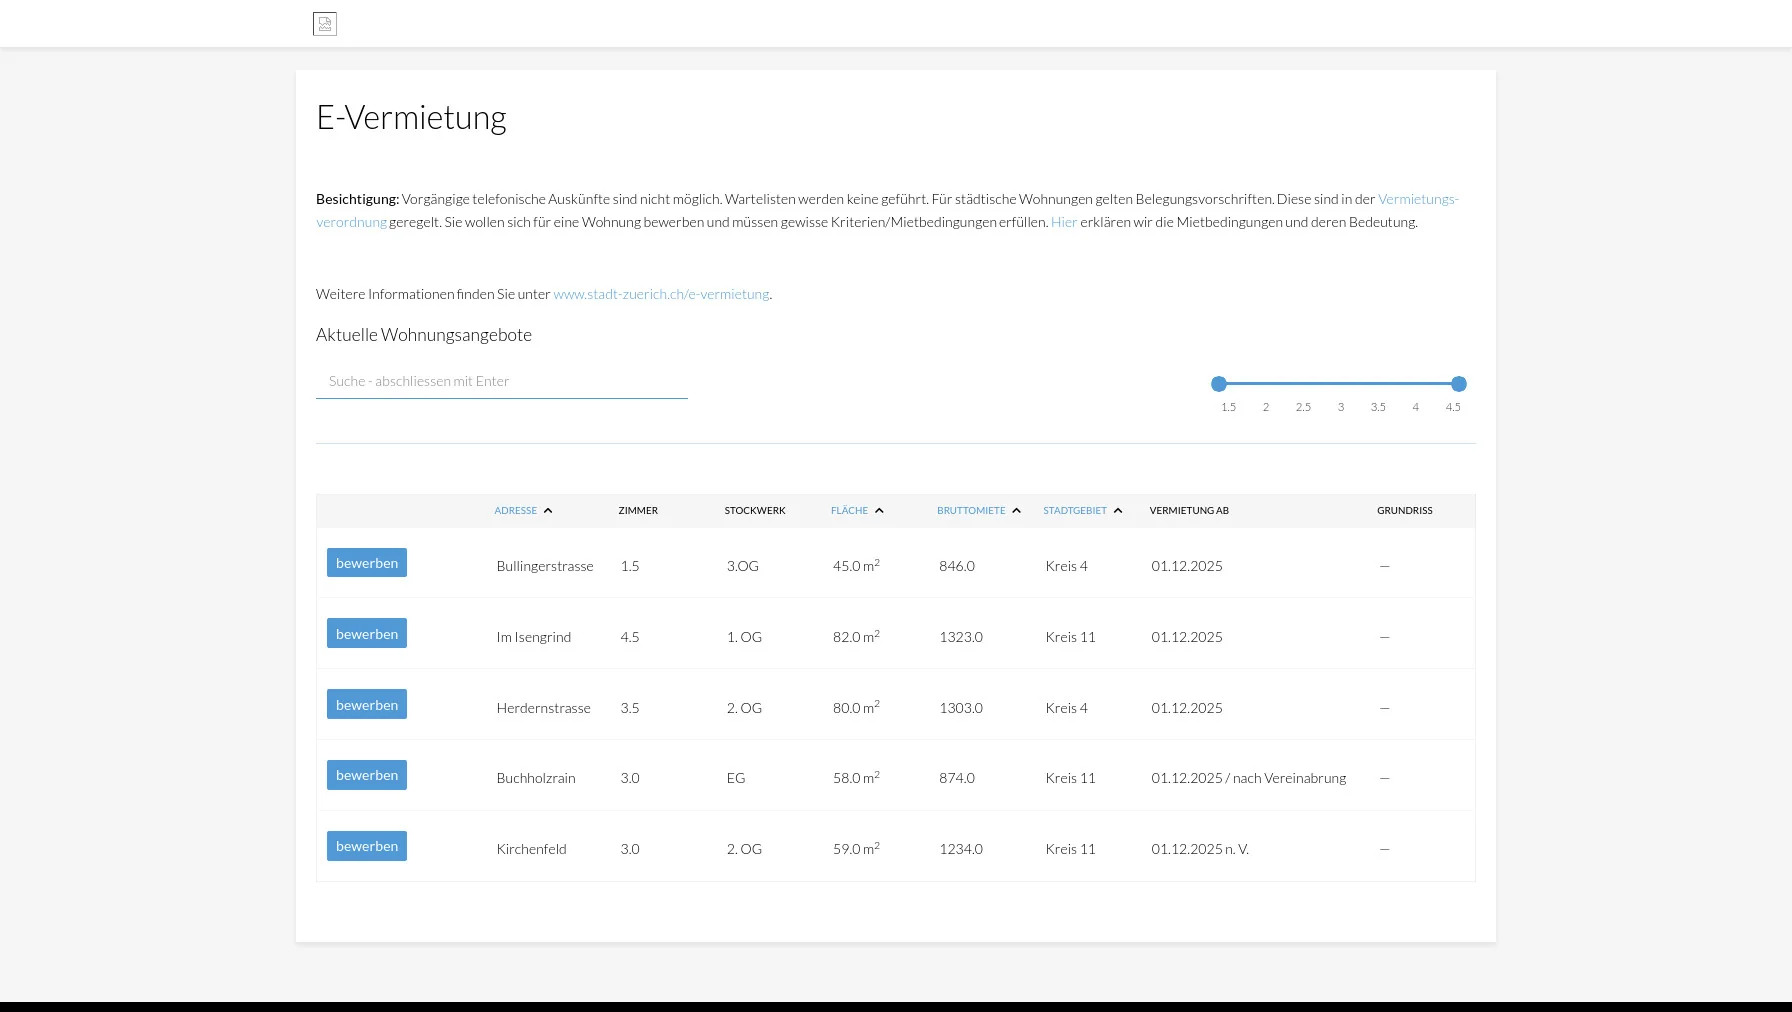Apply for the Bullingerstrasse apartment
The width and height of the screenshot is (1792, 1012).
366,563
